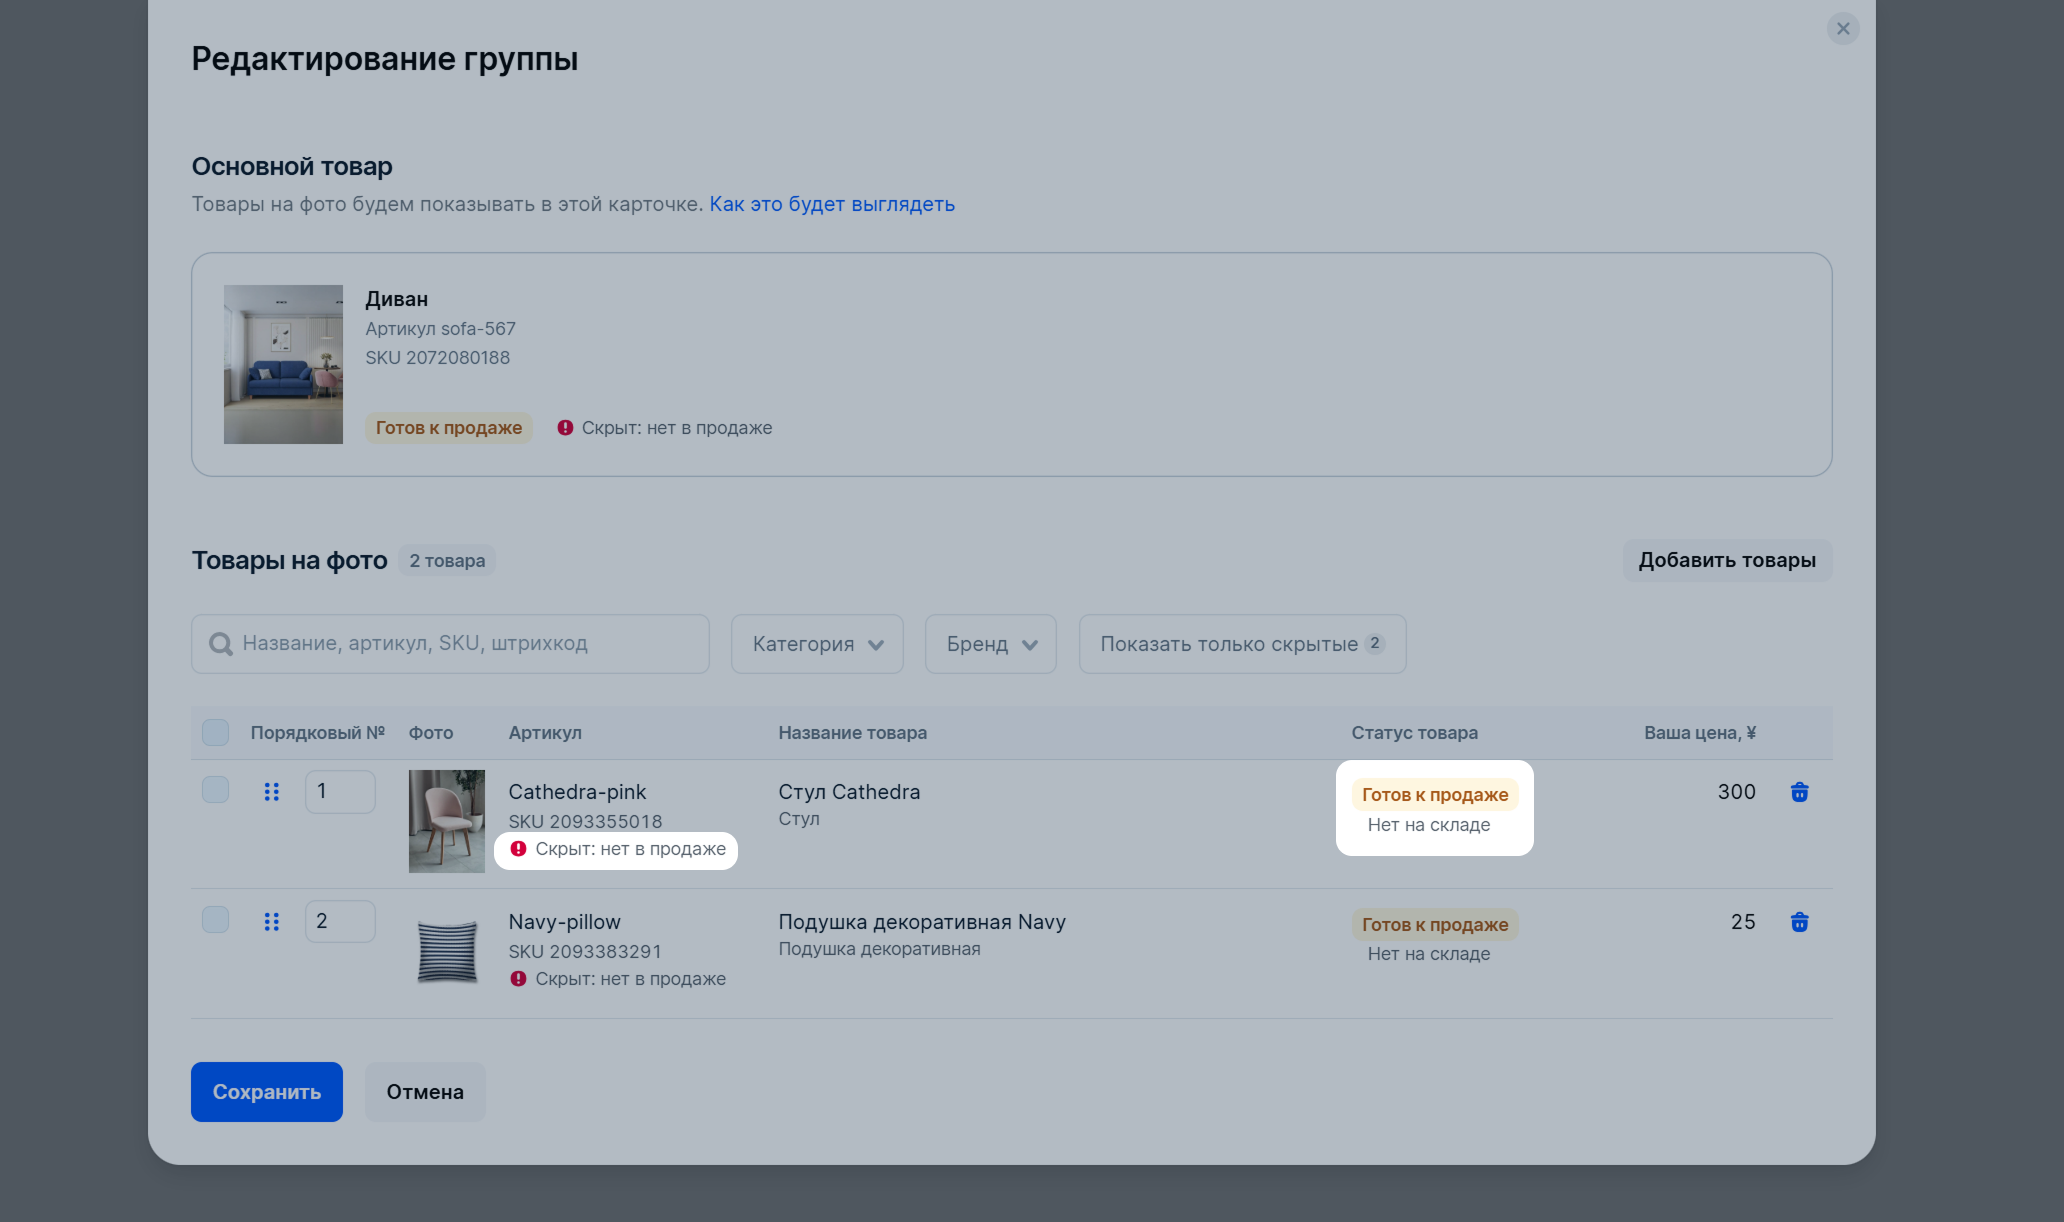Image resolution: width=2064 pixels, height=1222 pixels.
Task: Click the Отмена button
Action: pos(425,1092)
